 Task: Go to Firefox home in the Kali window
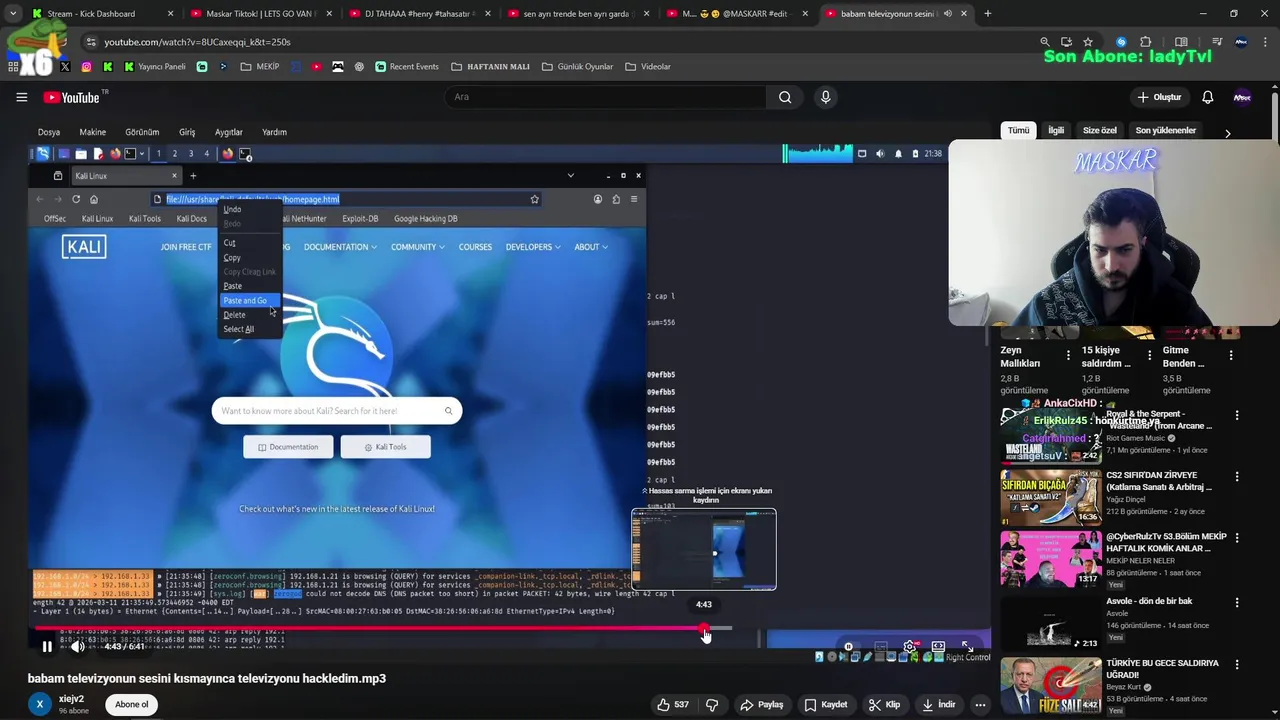click(x=94, y=199)
